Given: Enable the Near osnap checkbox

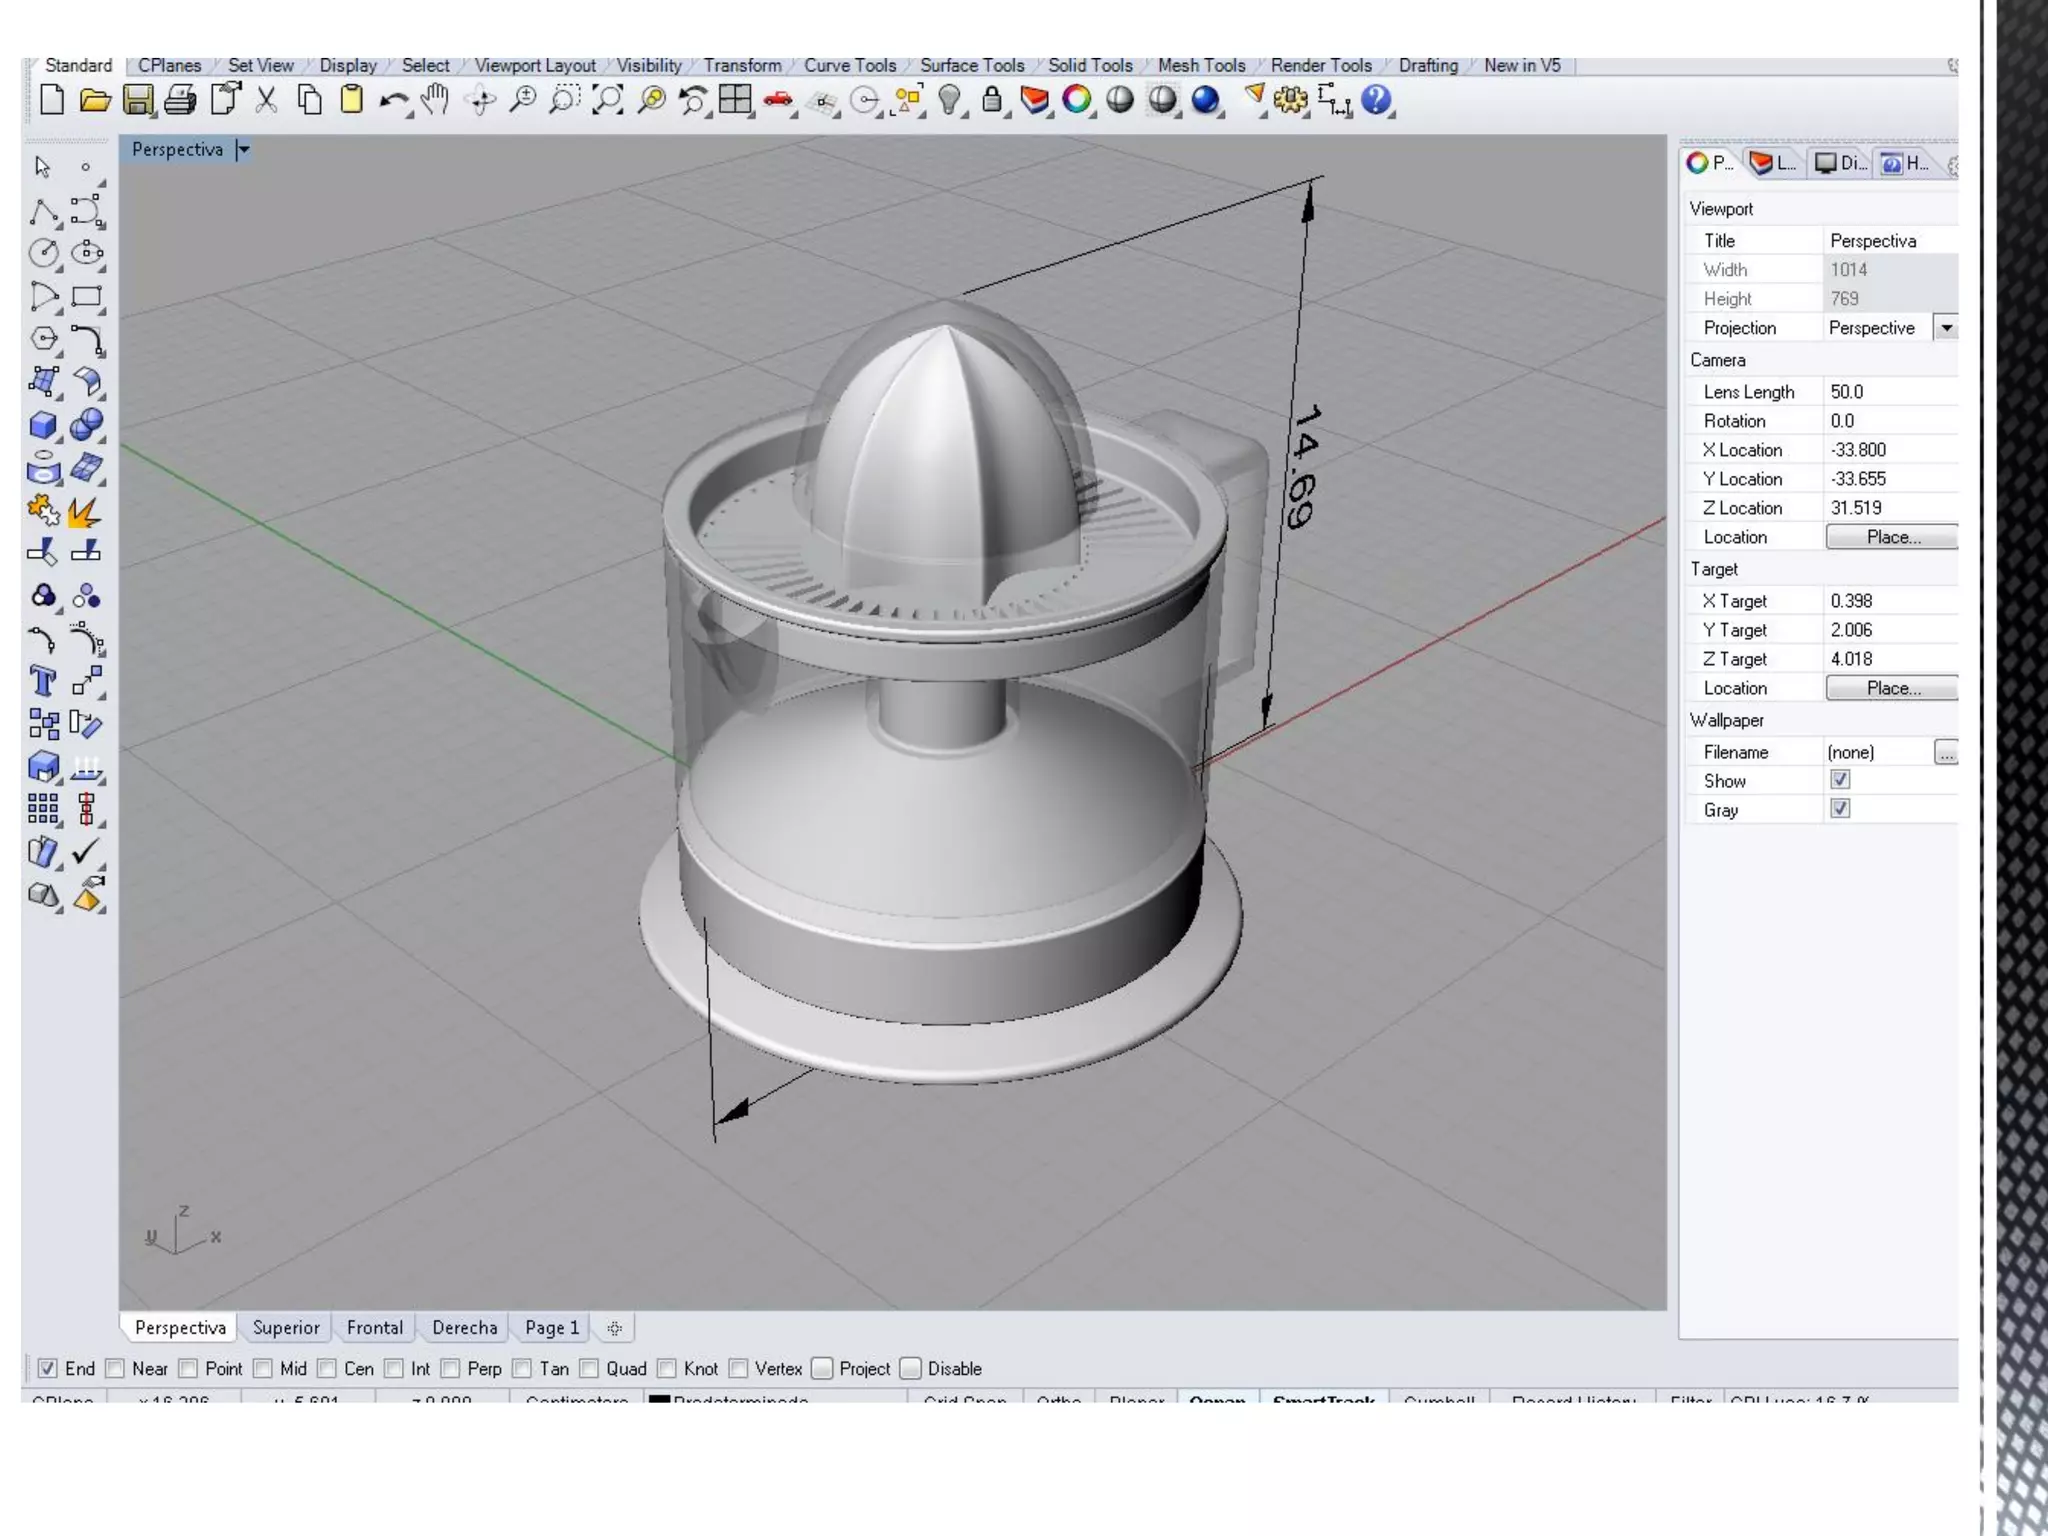Looking at the screenshot, I should click(x=116, y=1368).
